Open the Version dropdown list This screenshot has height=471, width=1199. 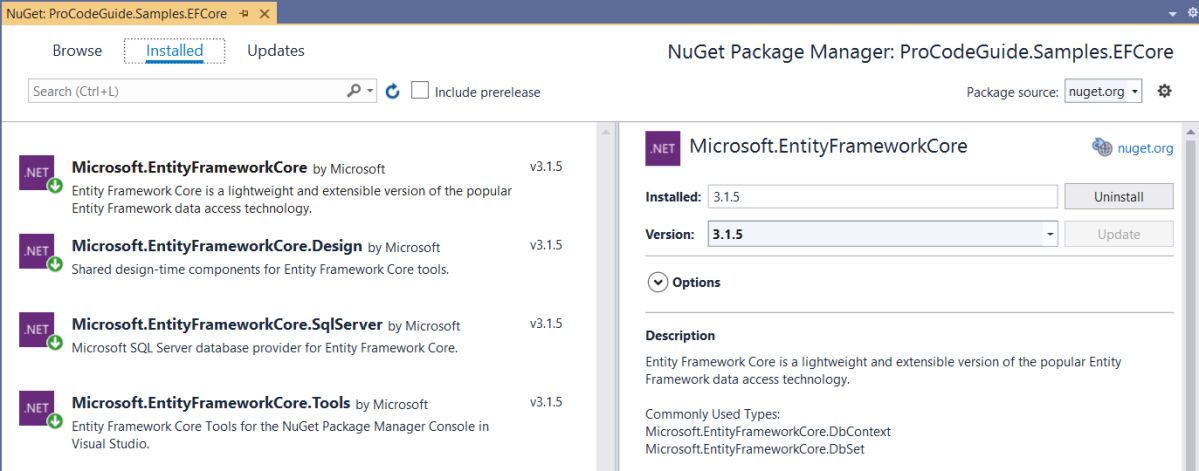point(1050,234)
